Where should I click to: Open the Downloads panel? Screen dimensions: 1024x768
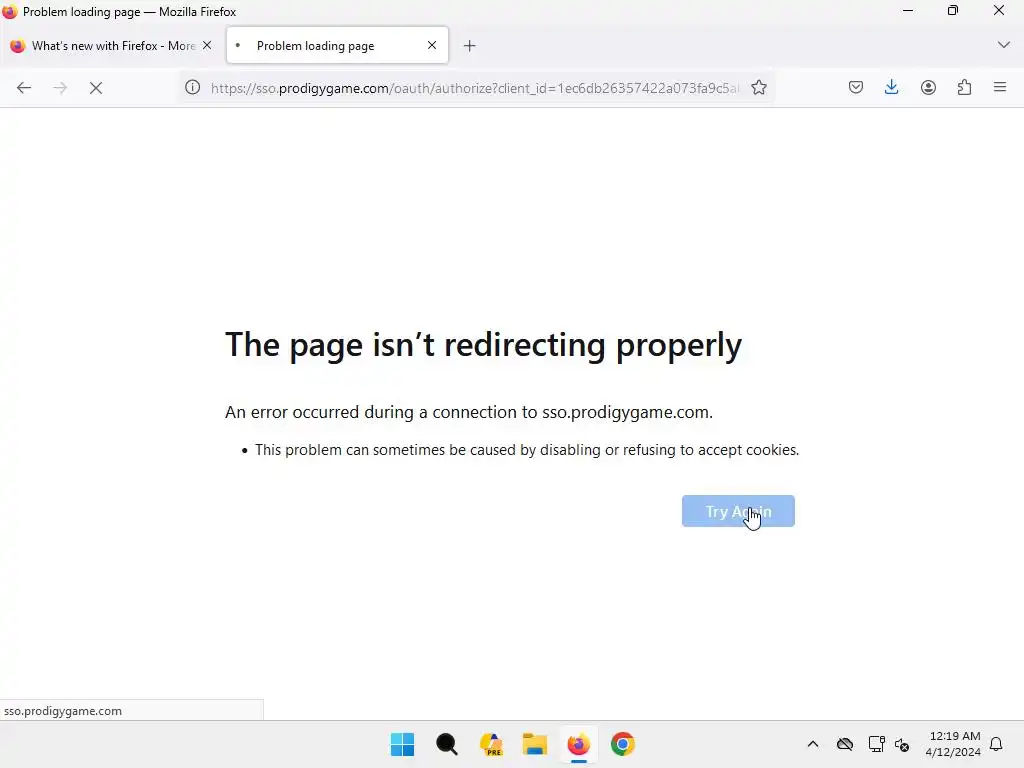click(891, 88)
